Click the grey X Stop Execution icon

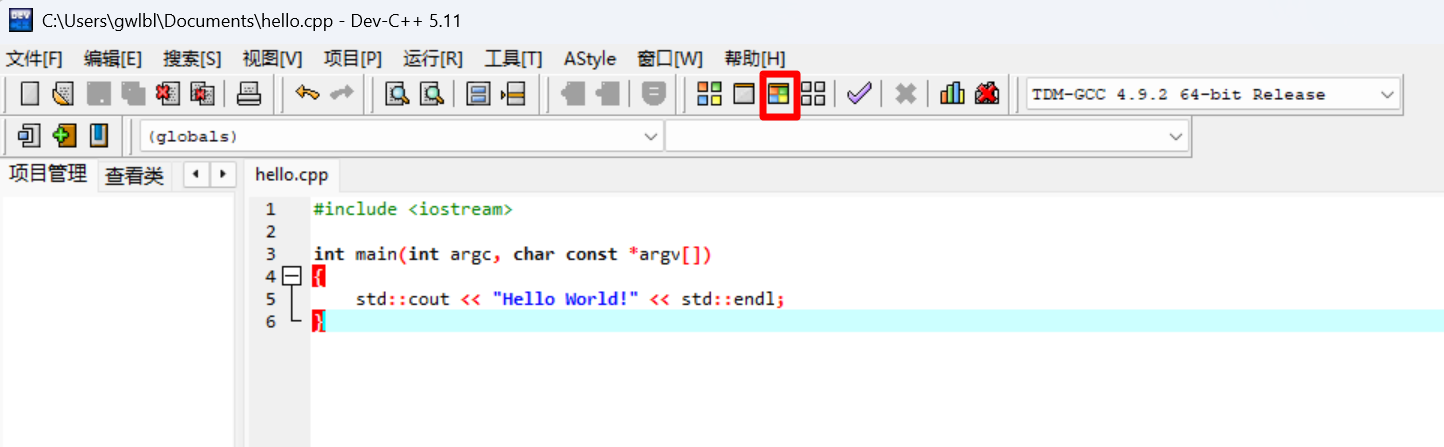pyautogui.click(x=906, y=94)
